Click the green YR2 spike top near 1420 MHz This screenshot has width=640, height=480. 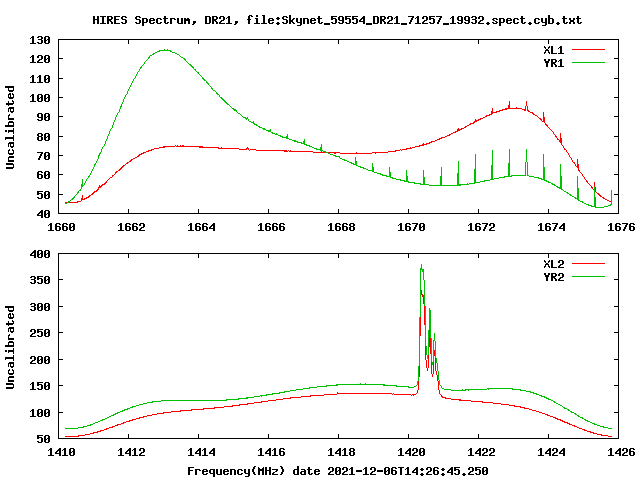(x=422, y=265)
